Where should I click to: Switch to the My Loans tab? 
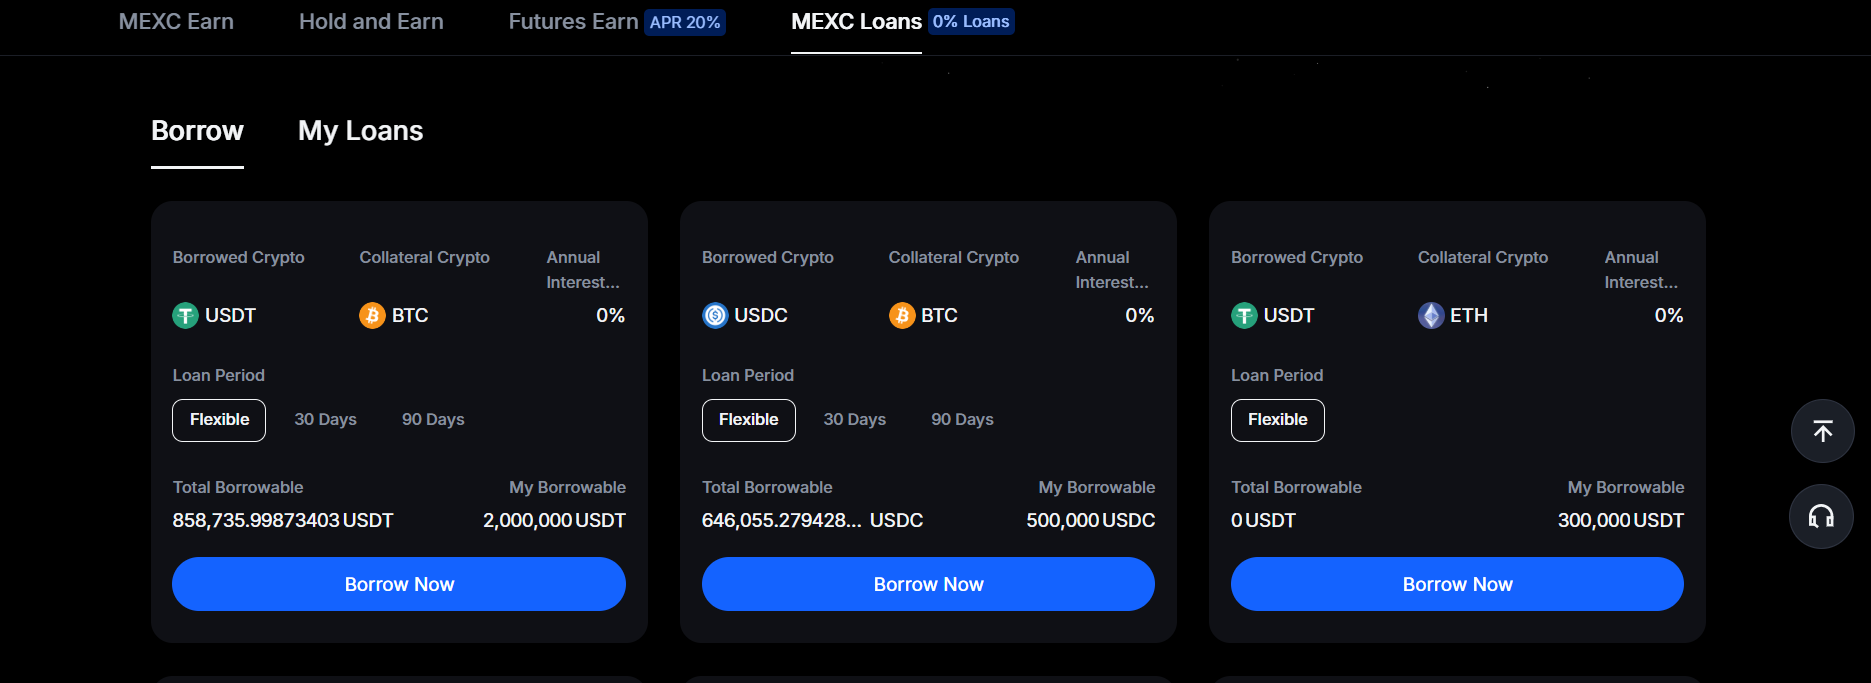coord(360,131)
